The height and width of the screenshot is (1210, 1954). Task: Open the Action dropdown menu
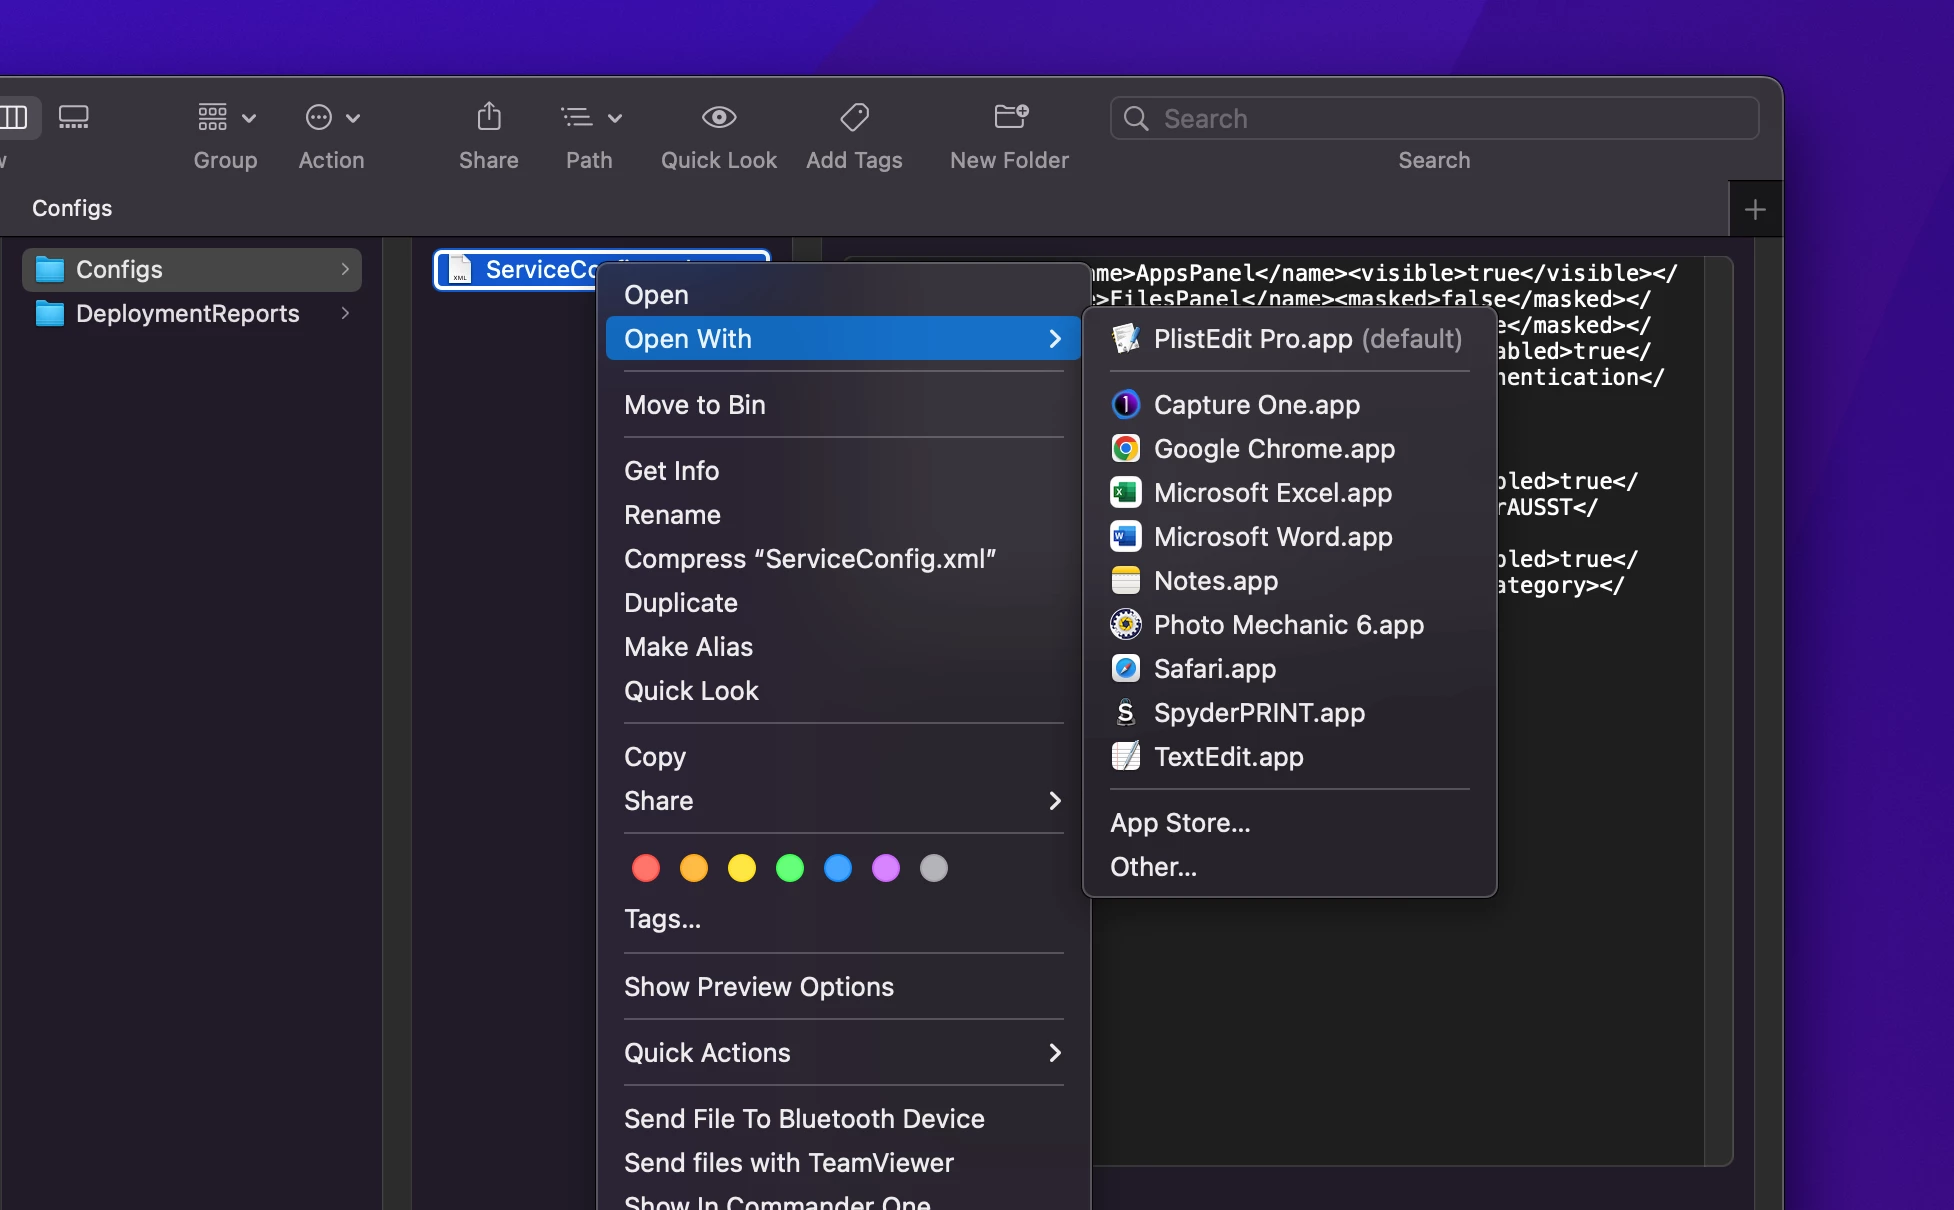pos(331,118)
